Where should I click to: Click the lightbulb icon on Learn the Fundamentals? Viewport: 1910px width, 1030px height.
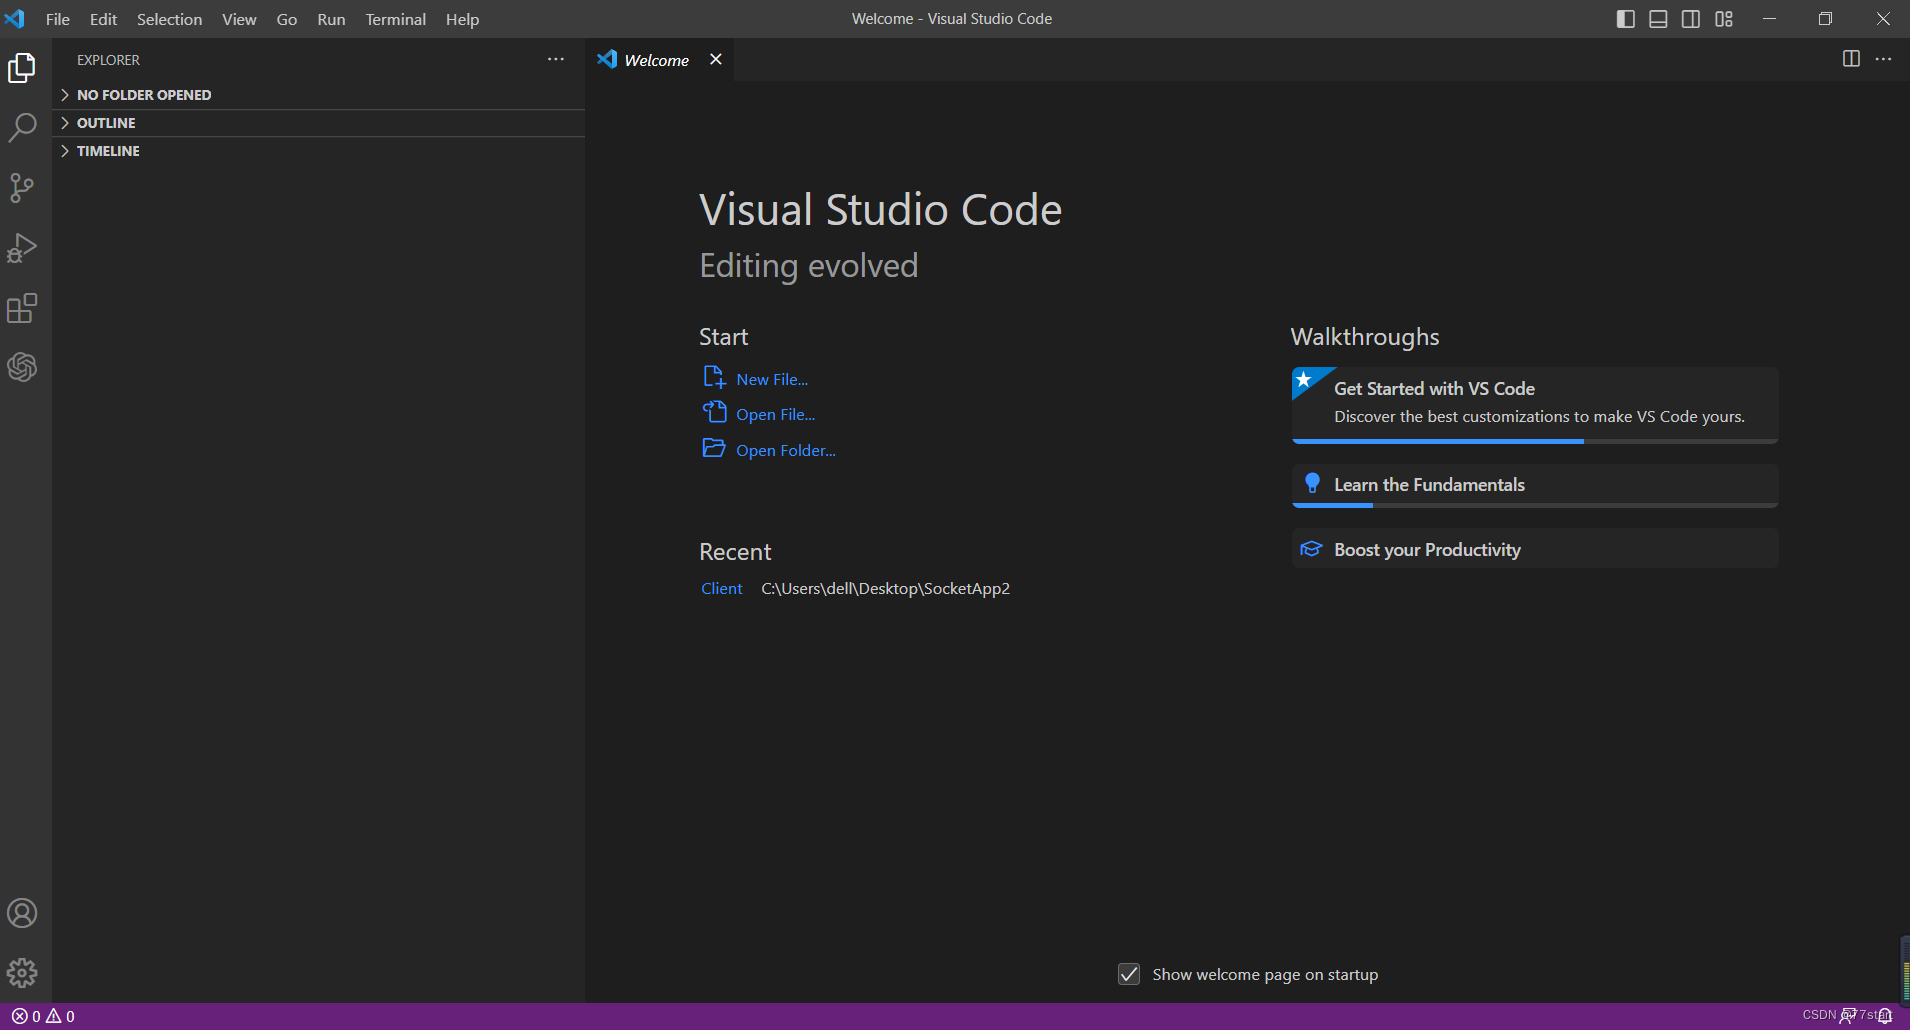click(x=1312, y=484)
